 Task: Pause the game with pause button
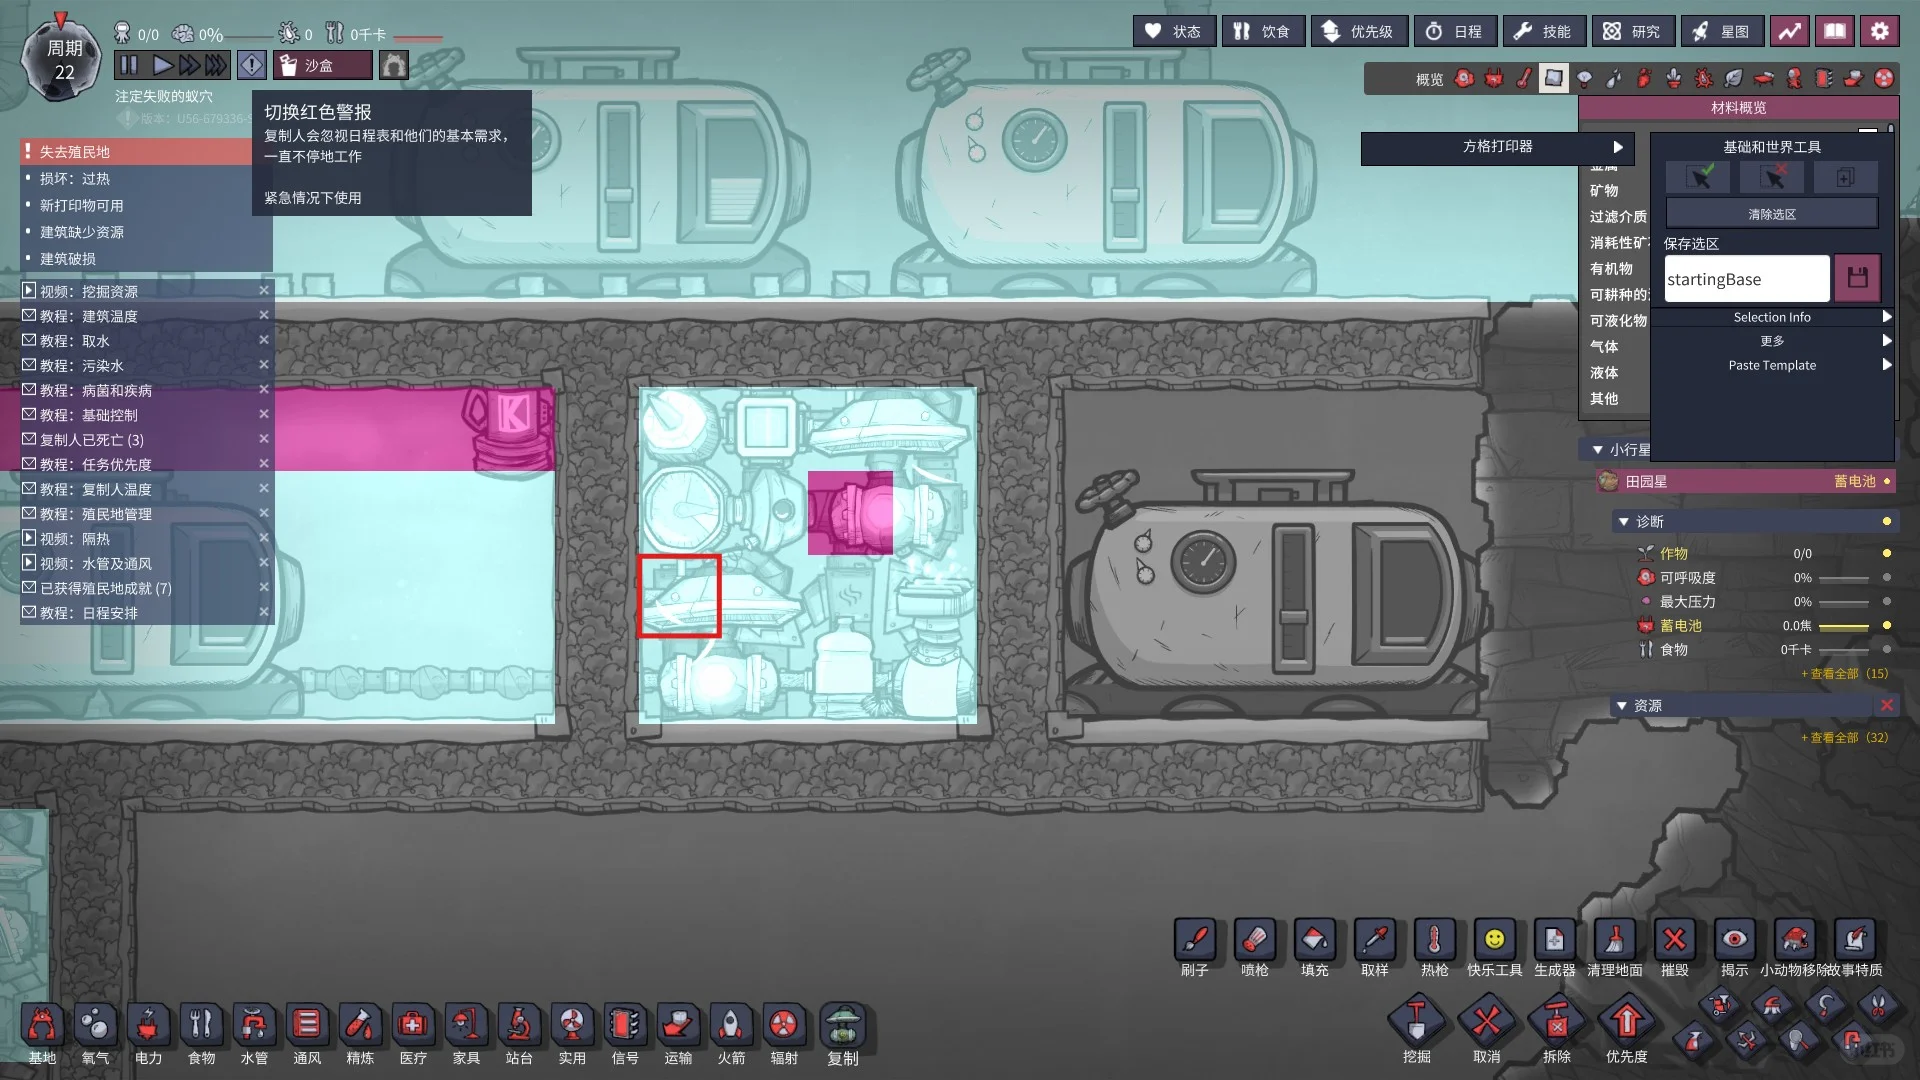pos(128,66)
